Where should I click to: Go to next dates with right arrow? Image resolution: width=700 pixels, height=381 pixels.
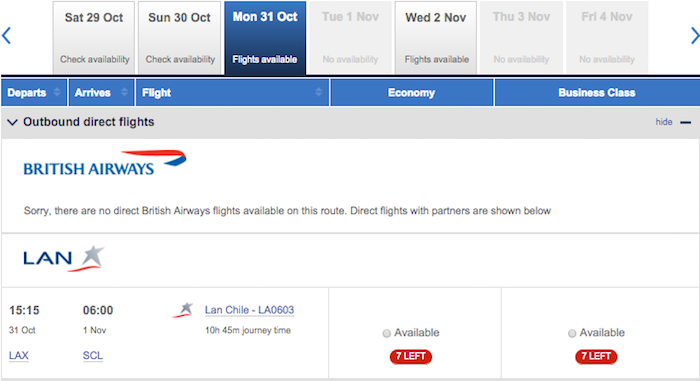coord(695,36)
